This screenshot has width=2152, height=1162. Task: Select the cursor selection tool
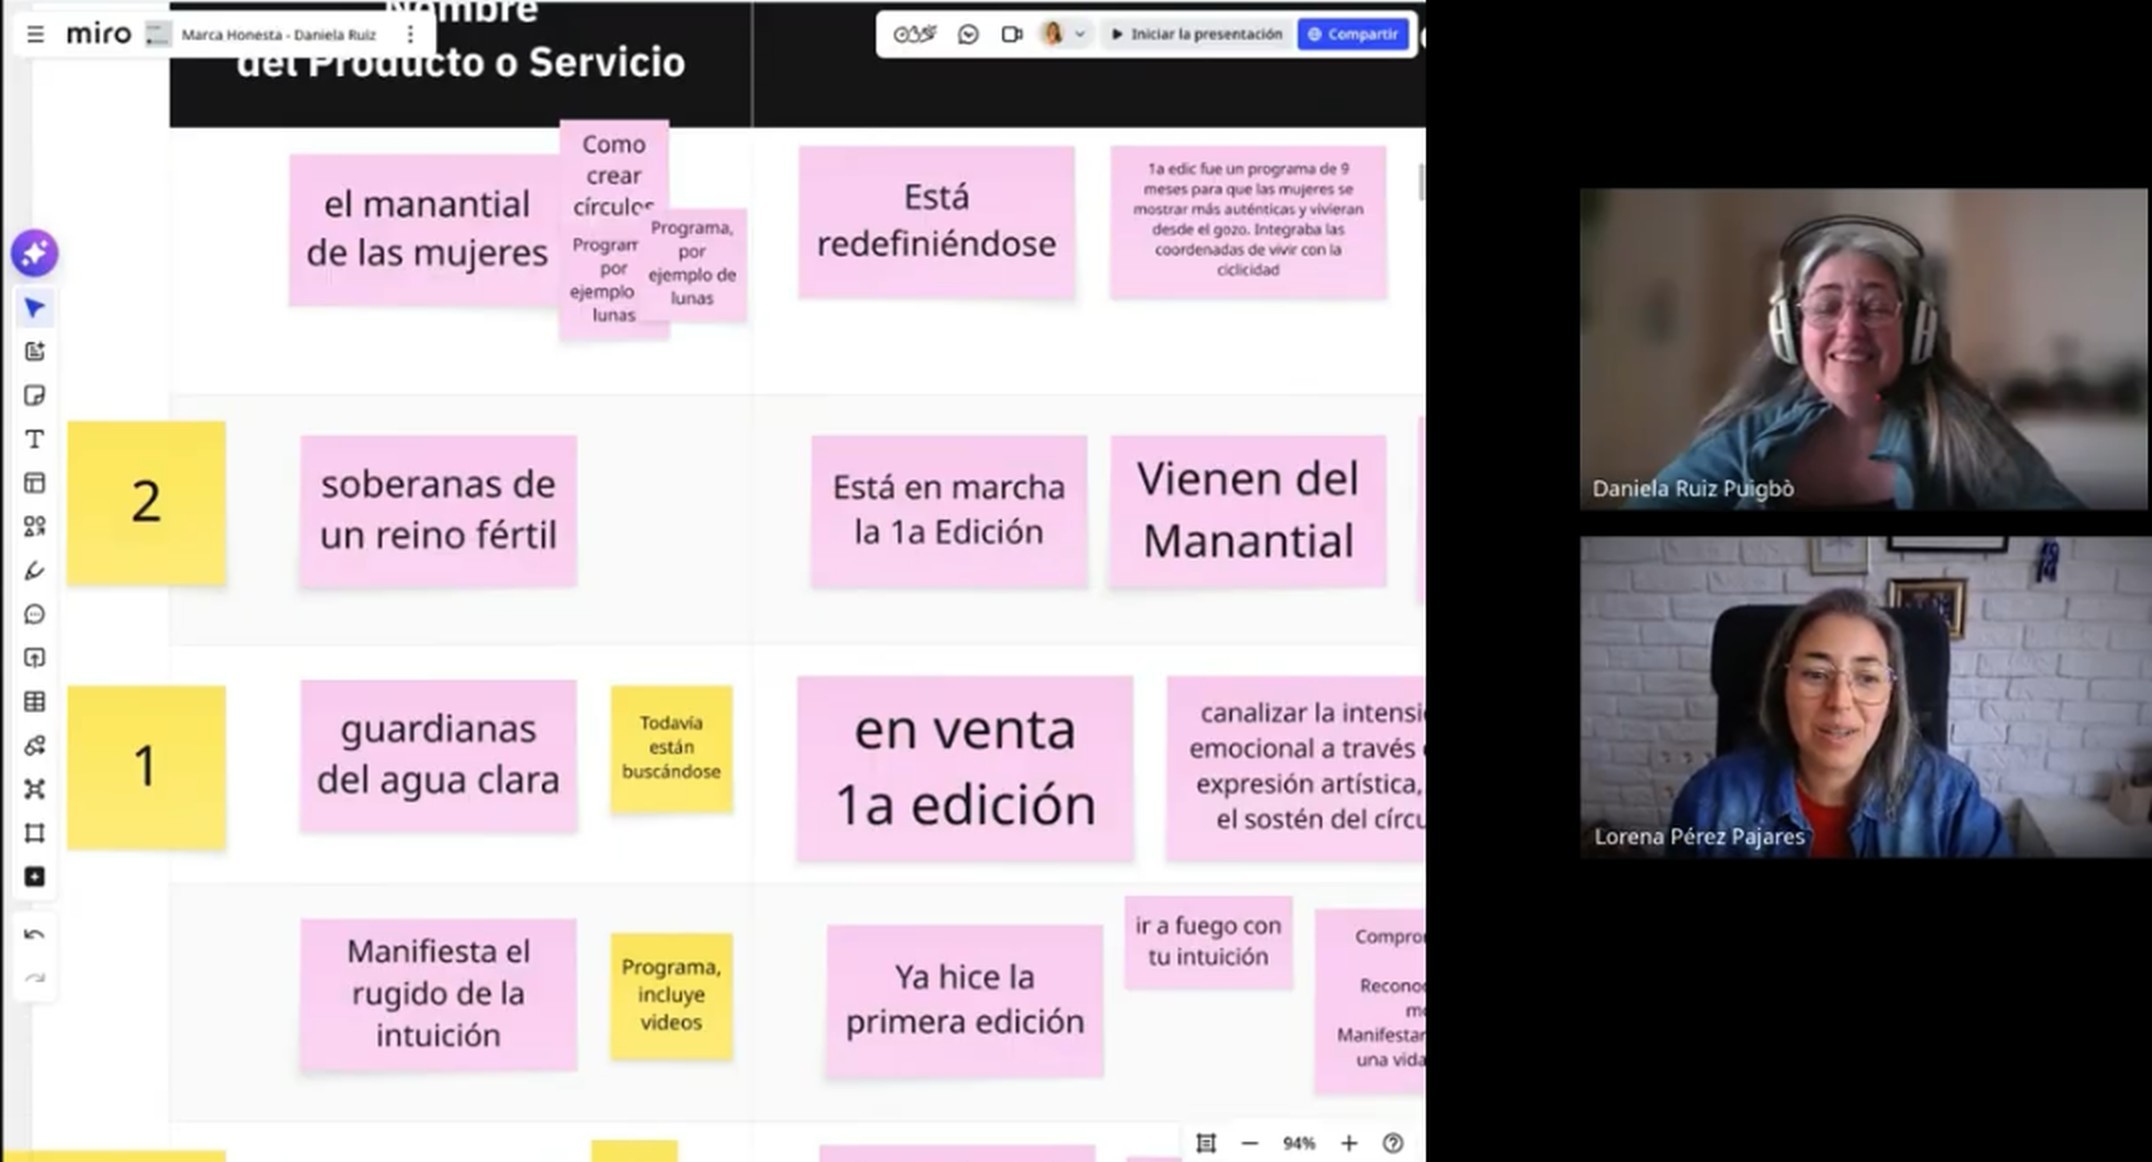[35, 308]
